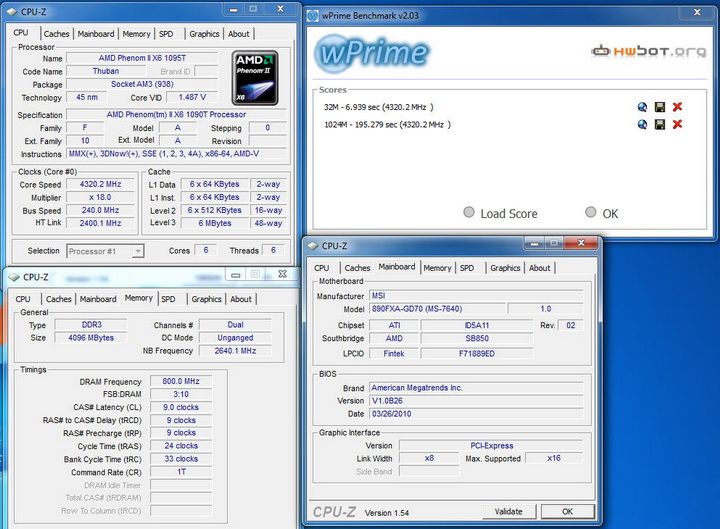The image size is (720, 529).
Task: Click the BIOS date 03/26/2010 field
Action: (x=476, y=414)
